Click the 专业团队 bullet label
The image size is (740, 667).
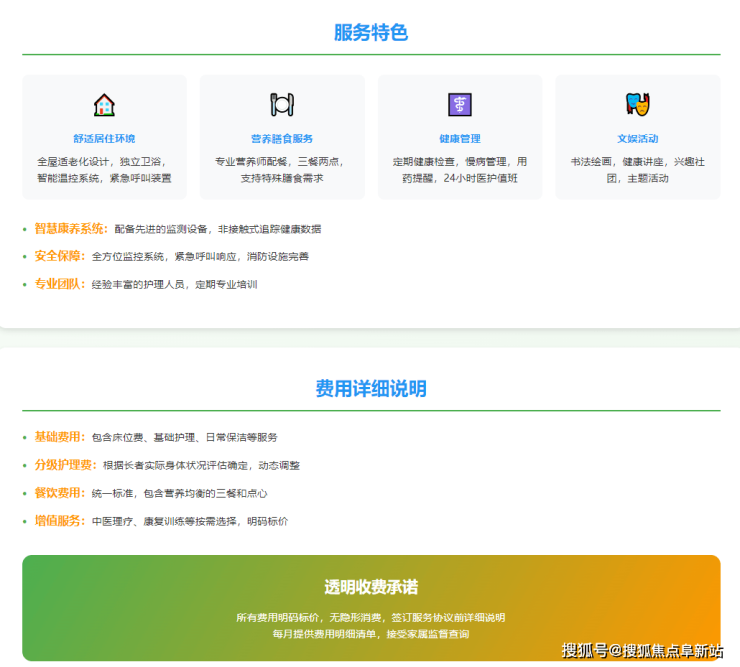point(60,284)
